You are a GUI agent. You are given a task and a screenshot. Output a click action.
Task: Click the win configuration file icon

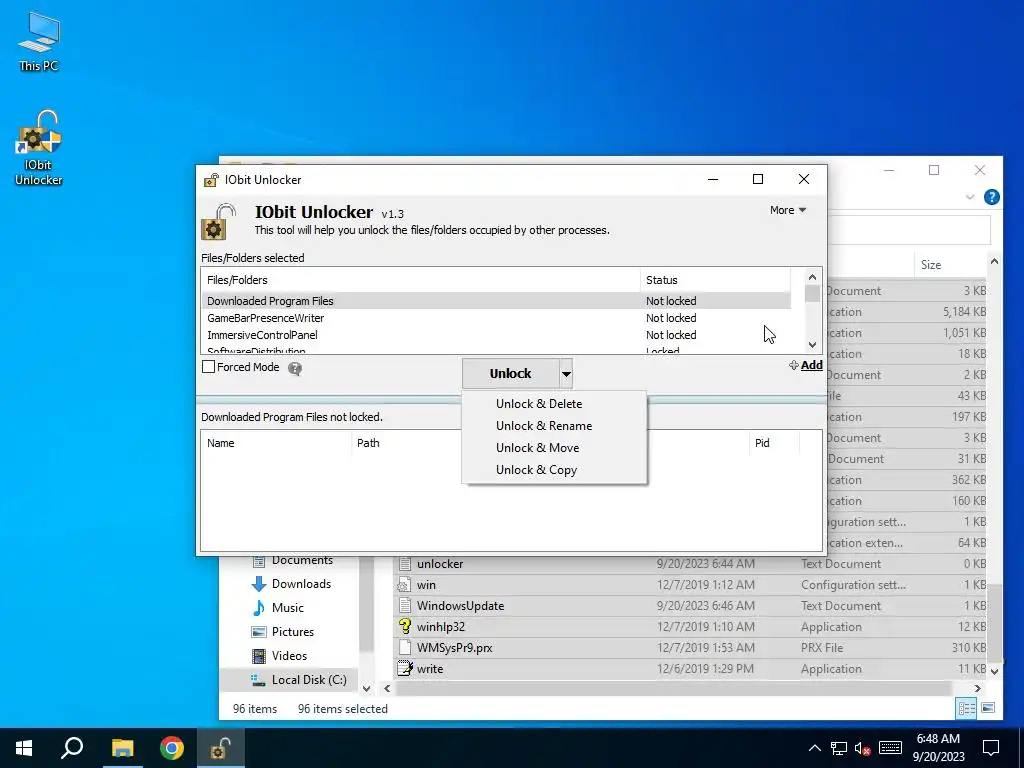405,584
